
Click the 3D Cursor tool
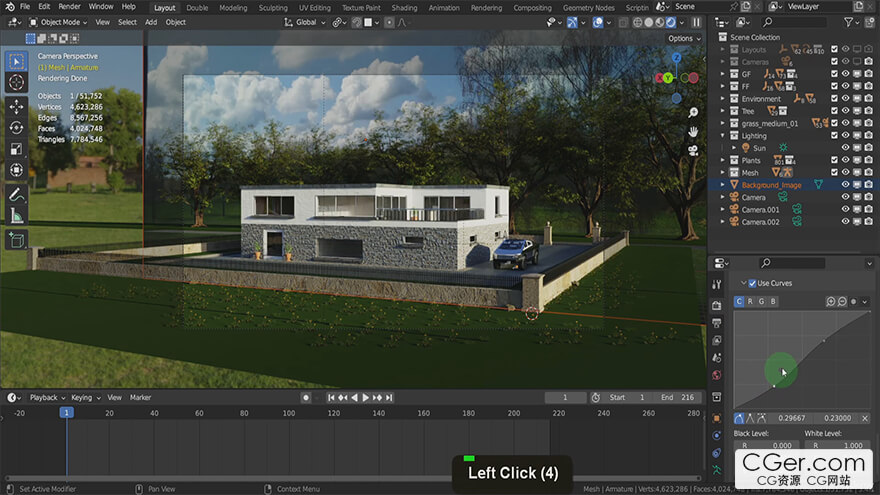(x=16, y=82)
